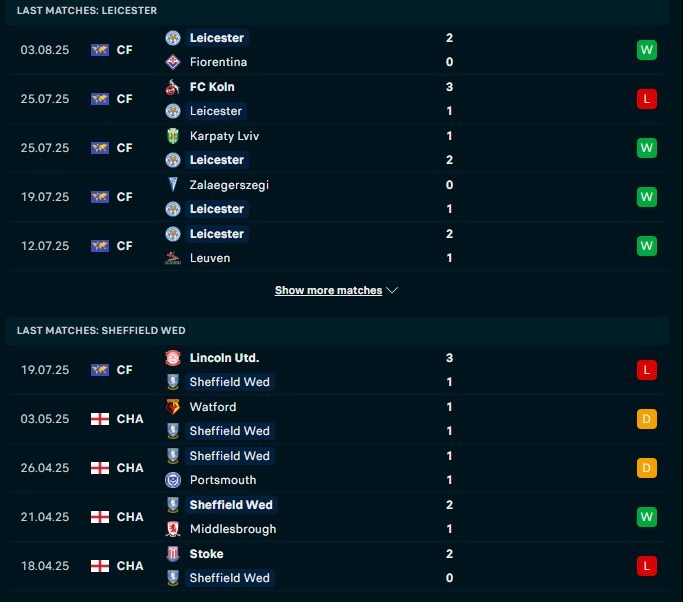Click the Middlesbrough team crest

click(173, 529)
